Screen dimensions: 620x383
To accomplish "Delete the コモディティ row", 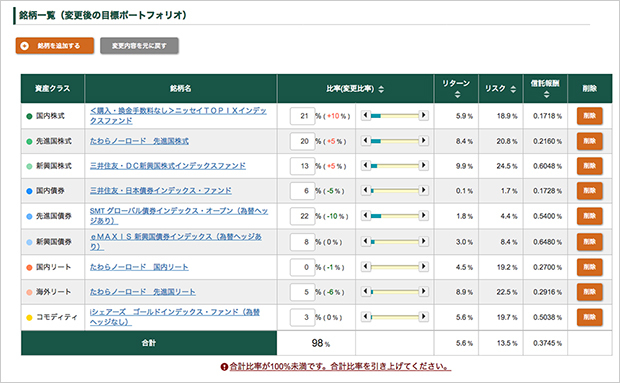I will tap(590, 317).
